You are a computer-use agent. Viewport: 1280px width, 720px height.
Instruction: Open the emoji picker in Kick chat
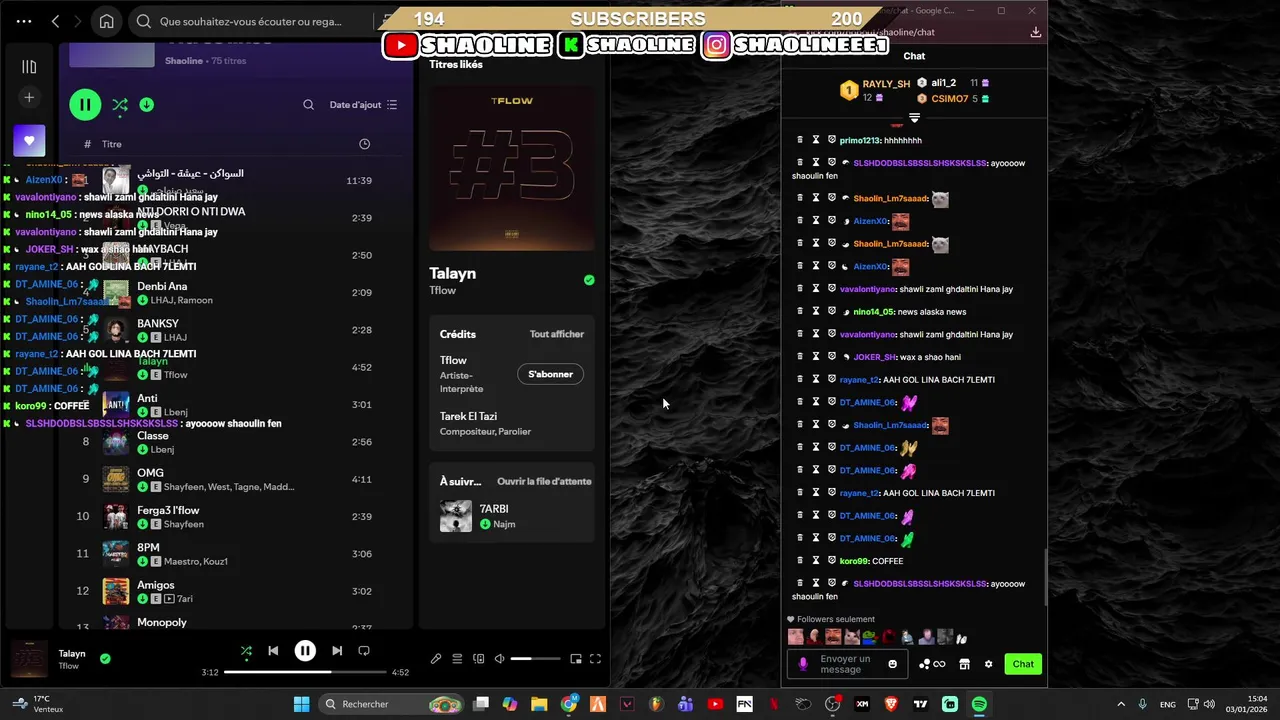pos(893,664)
